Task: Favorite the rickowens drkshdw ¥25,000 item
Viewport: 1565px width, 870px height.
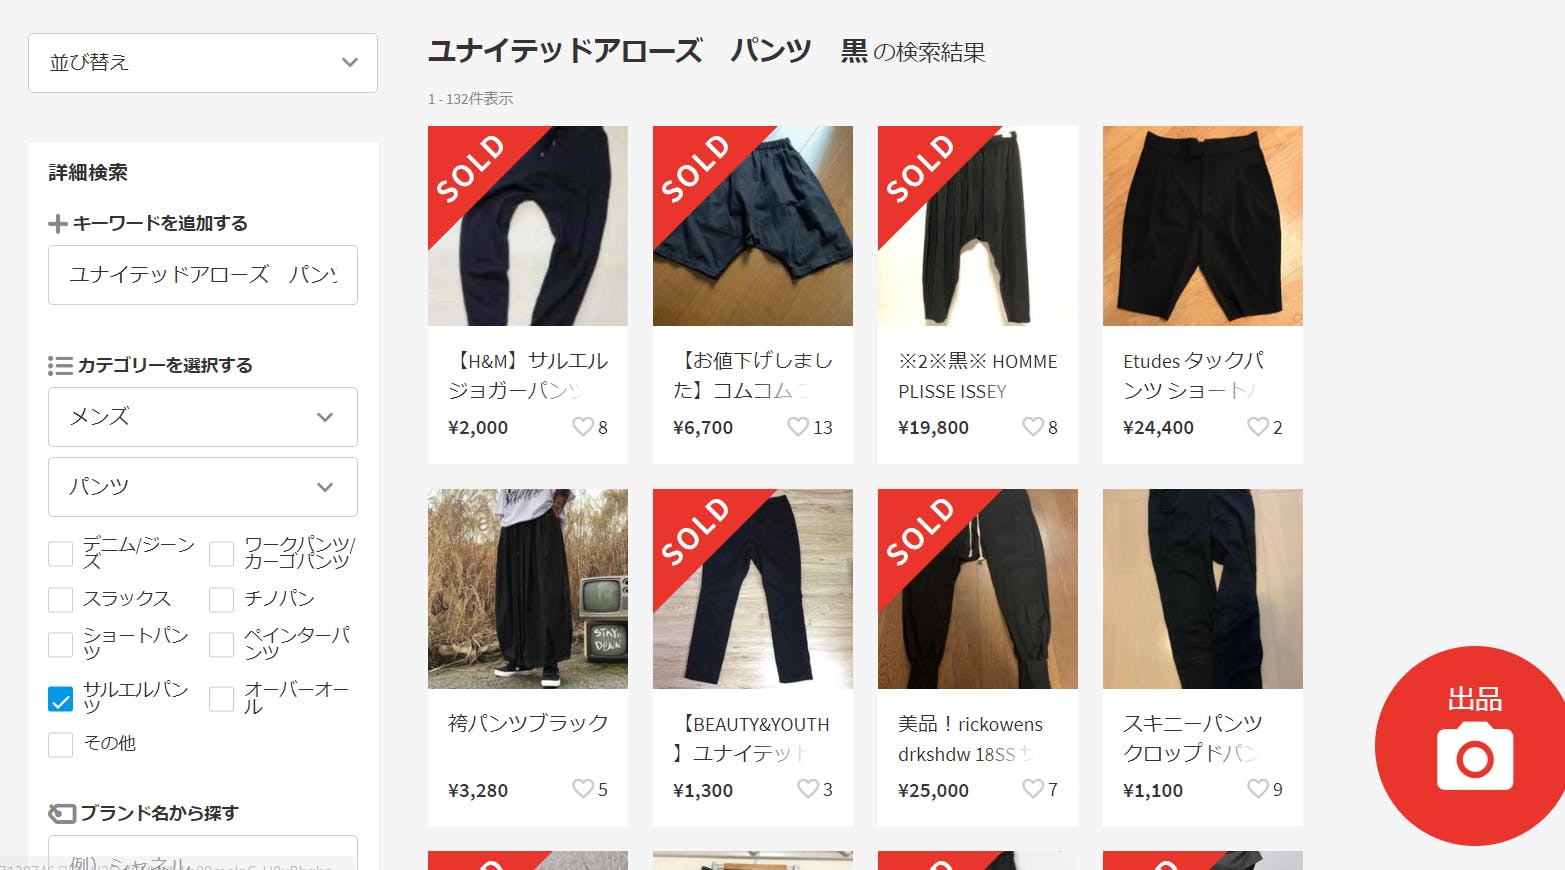Action: 1032,789
